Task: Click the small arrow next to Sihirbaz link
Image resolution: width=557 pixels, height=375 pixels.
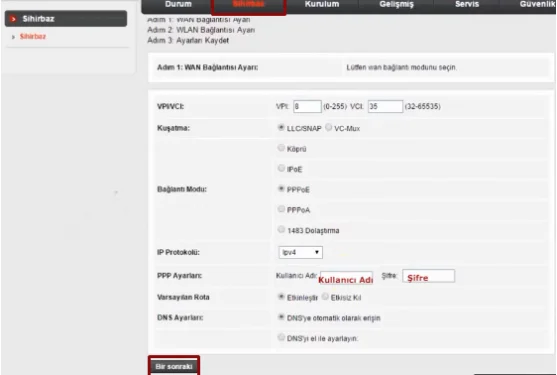Action: point(13,37)
